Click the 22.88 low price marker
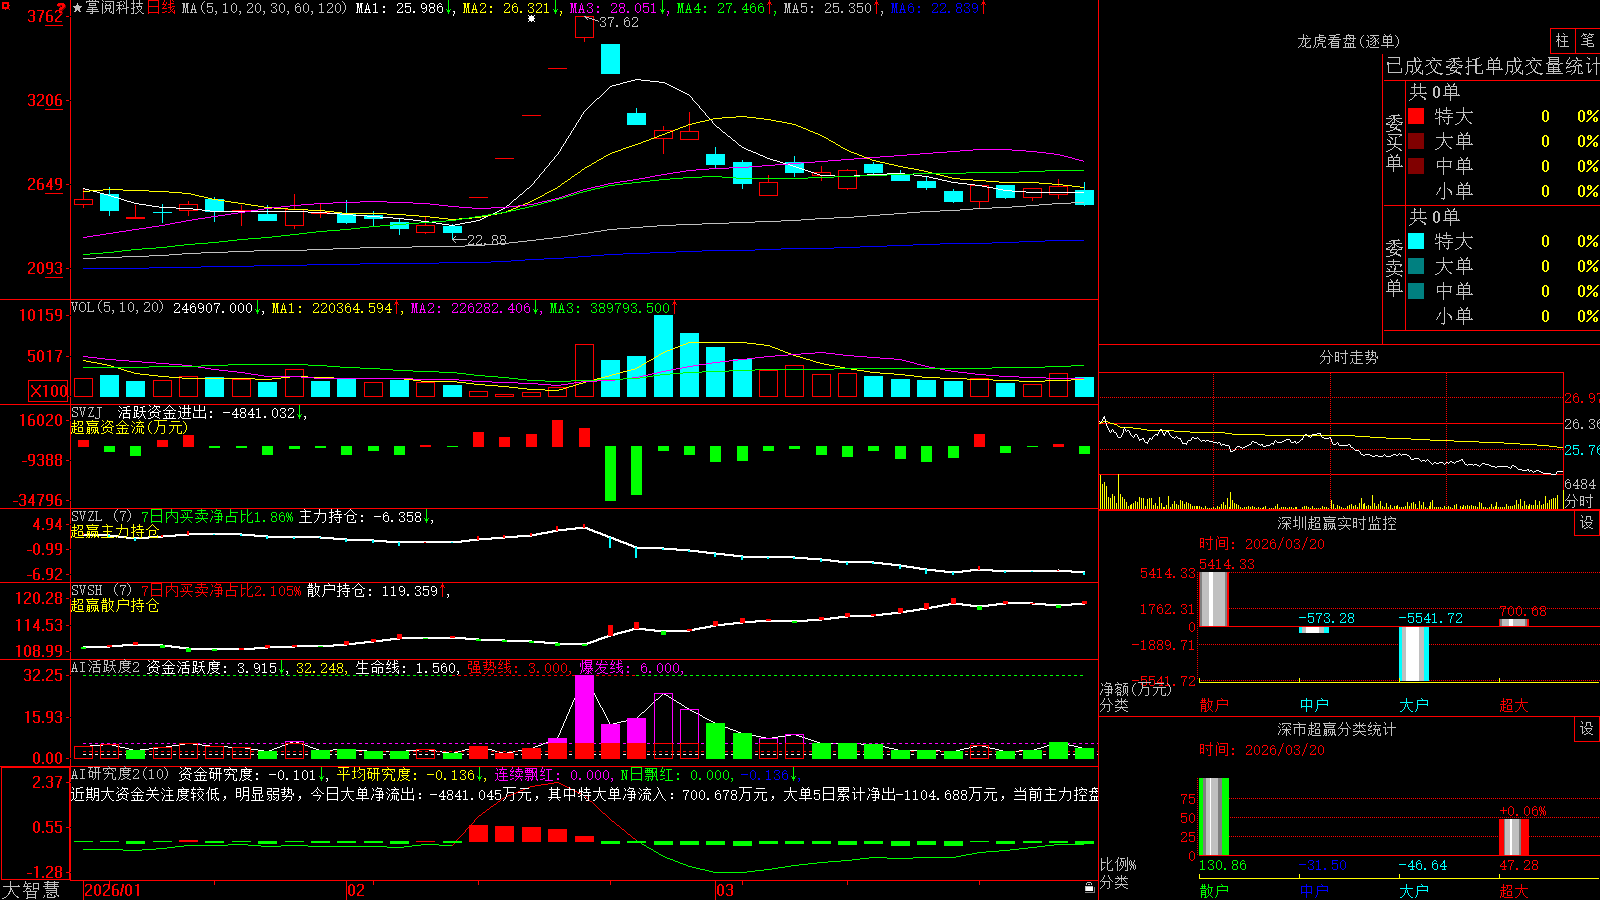The width and height of the screenshot is (1600, 900). click(486, 240)
